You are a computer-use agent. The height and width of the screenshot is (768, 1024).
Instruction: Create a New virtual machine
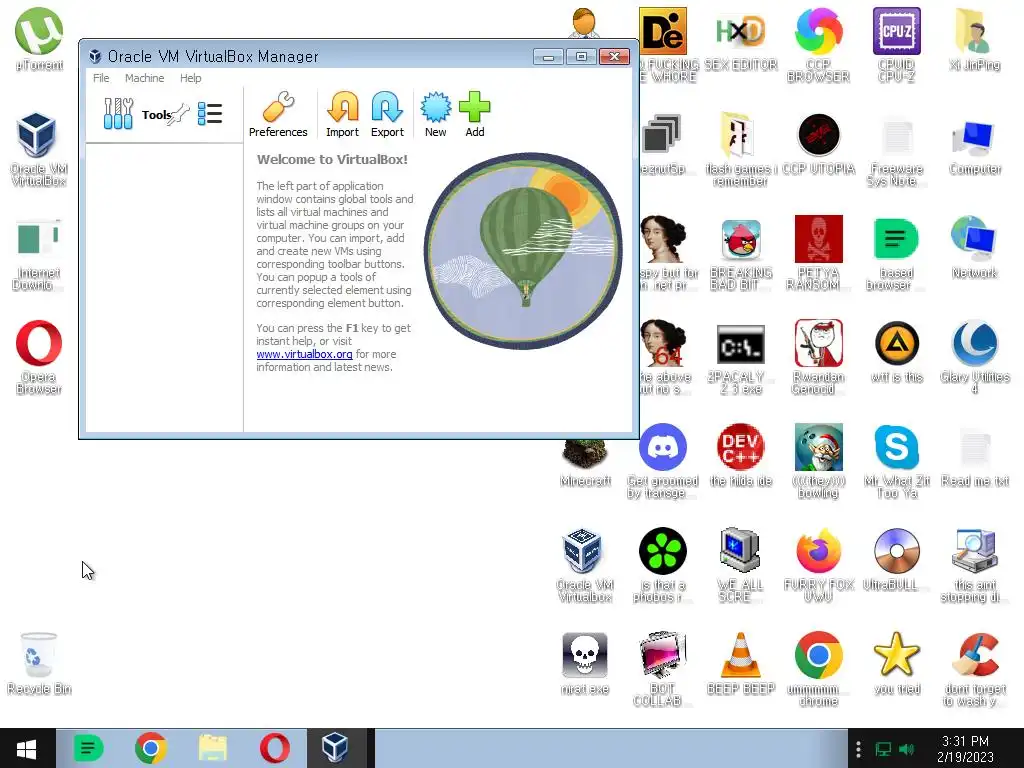click(x=436, y=114)
